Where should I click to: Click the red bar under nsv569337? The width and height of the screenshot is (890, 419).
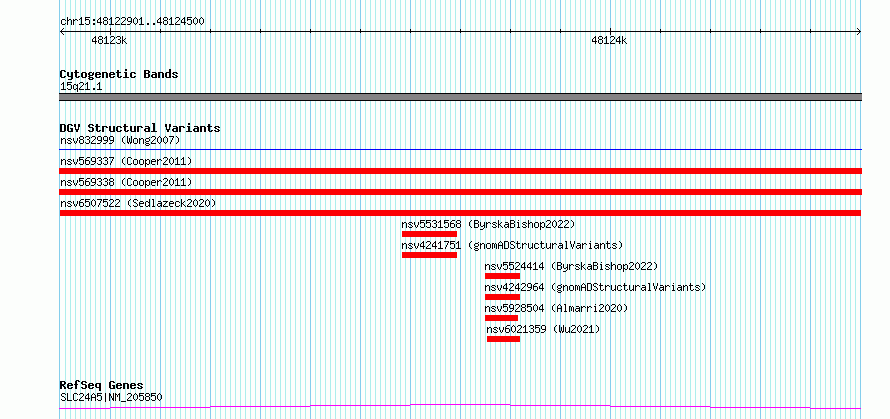(460, 171)
